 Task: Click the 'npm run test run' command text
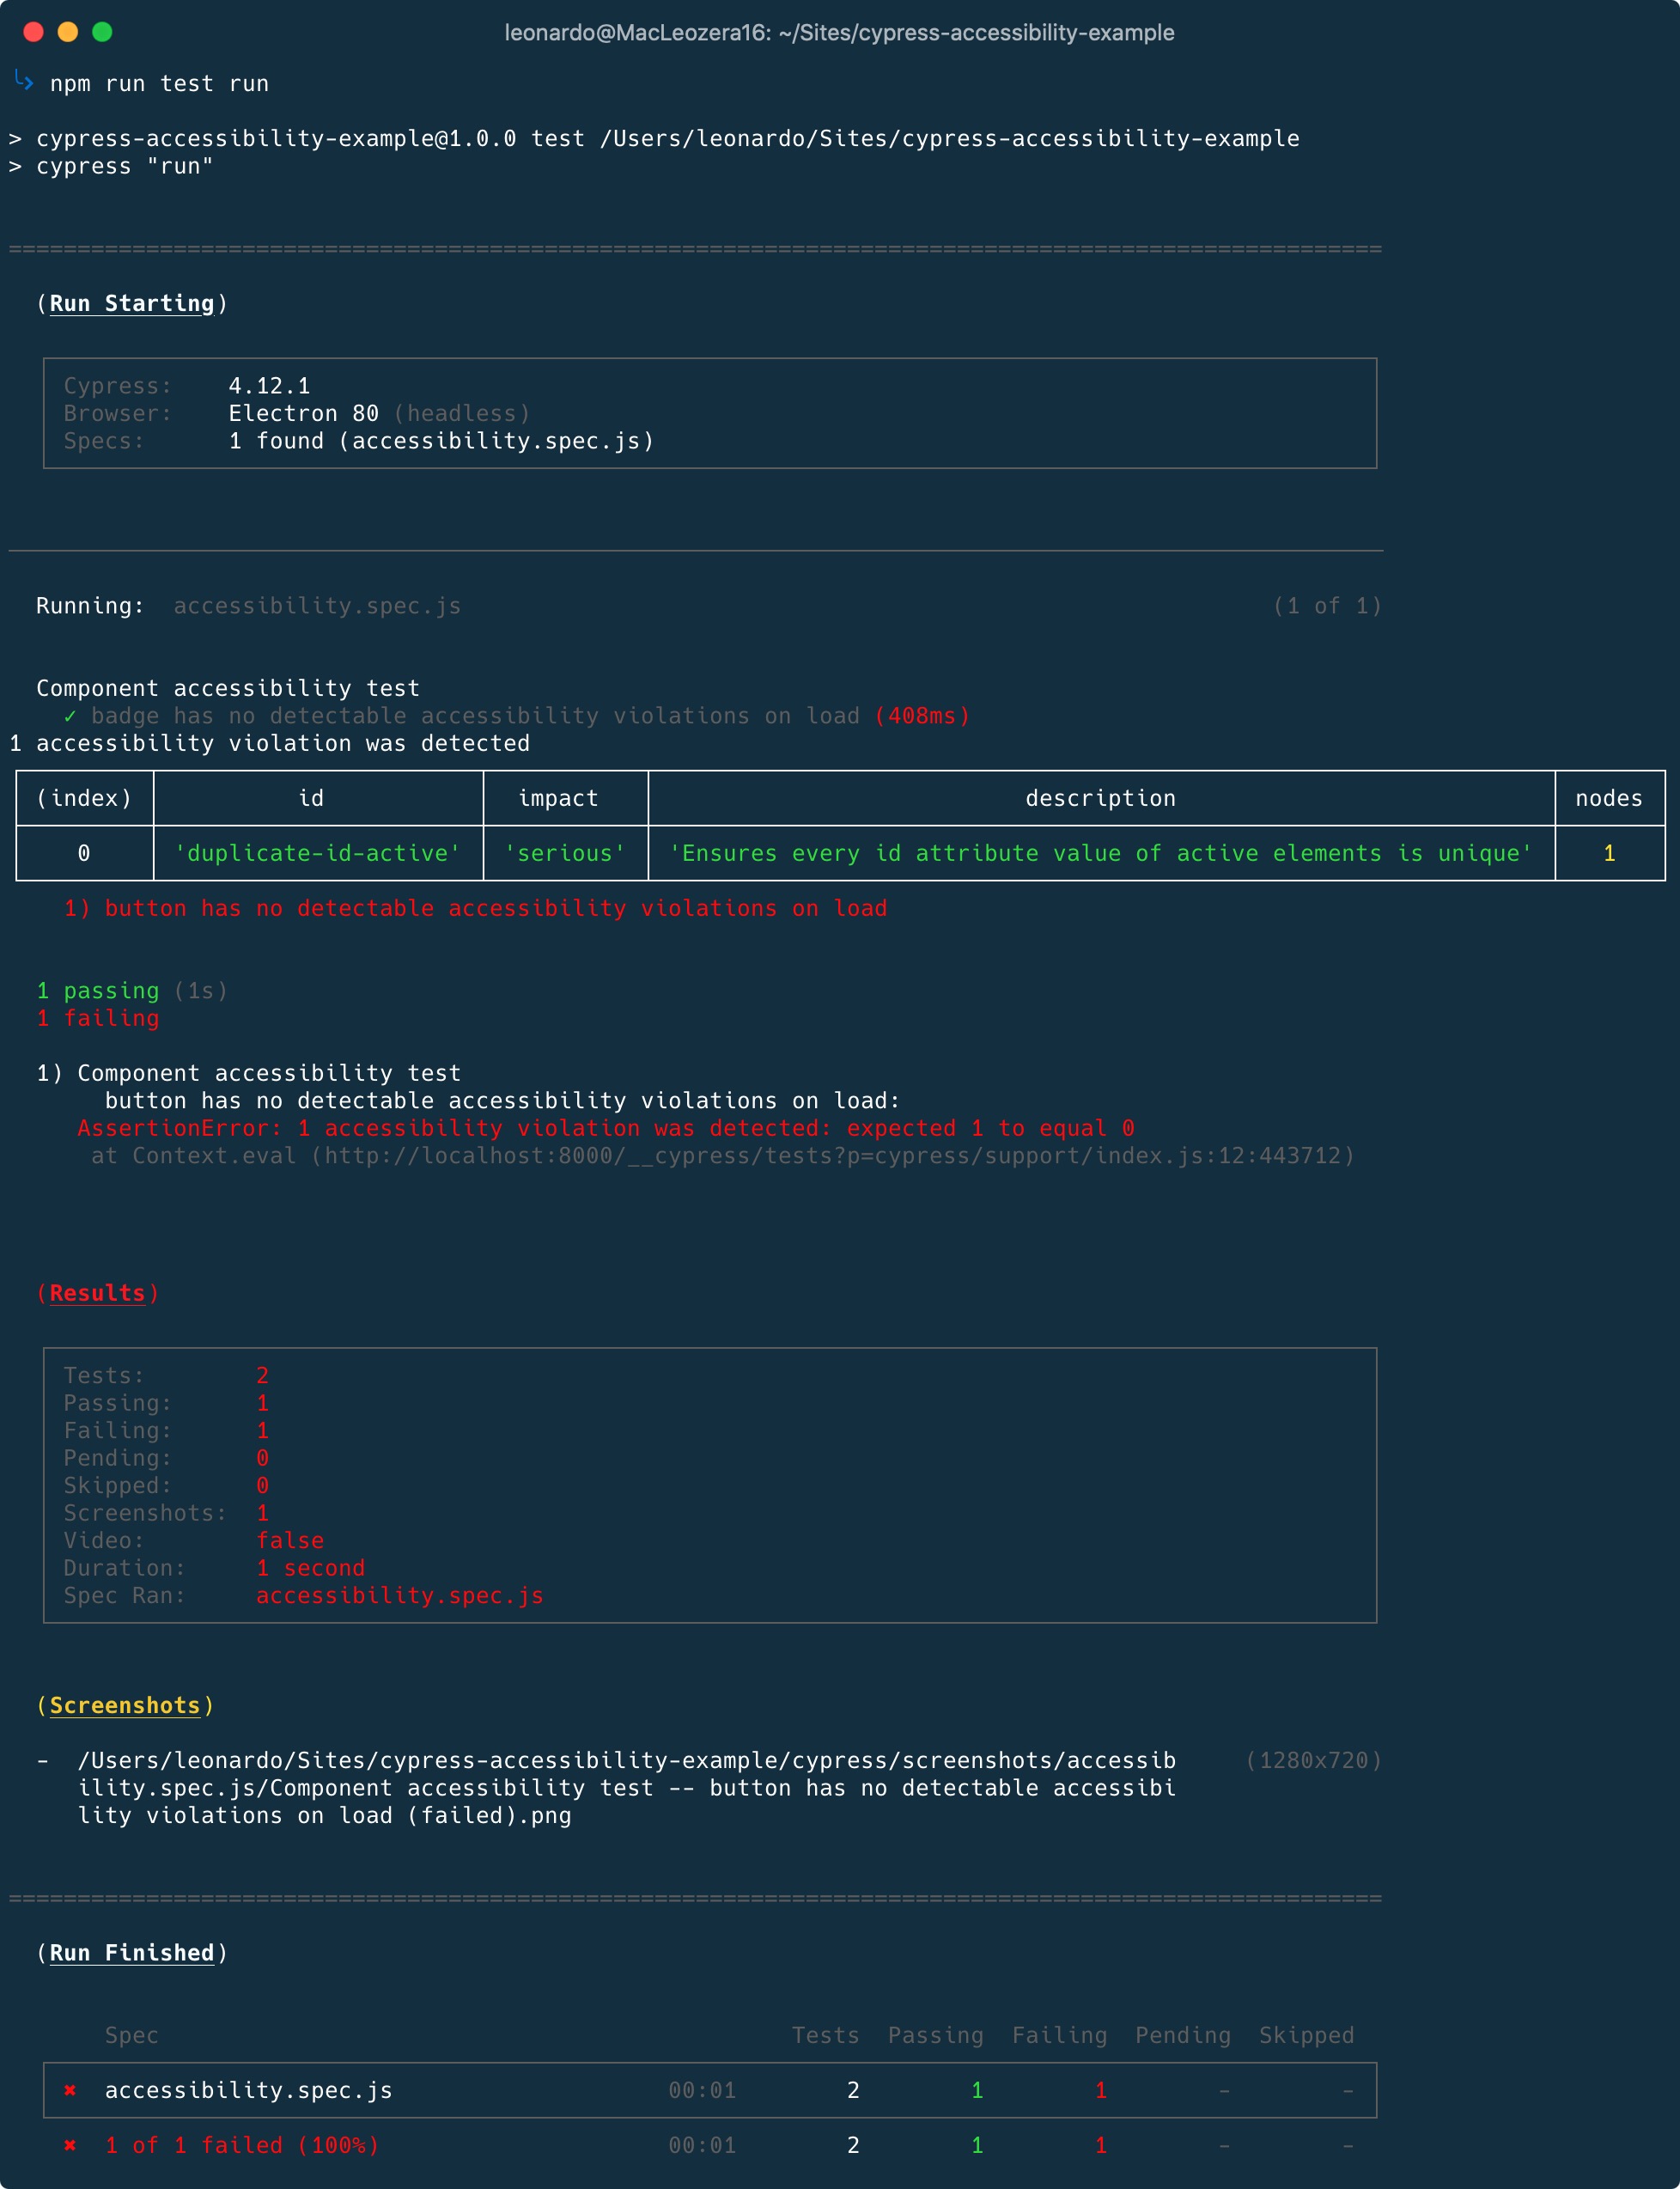click(159, 84)
